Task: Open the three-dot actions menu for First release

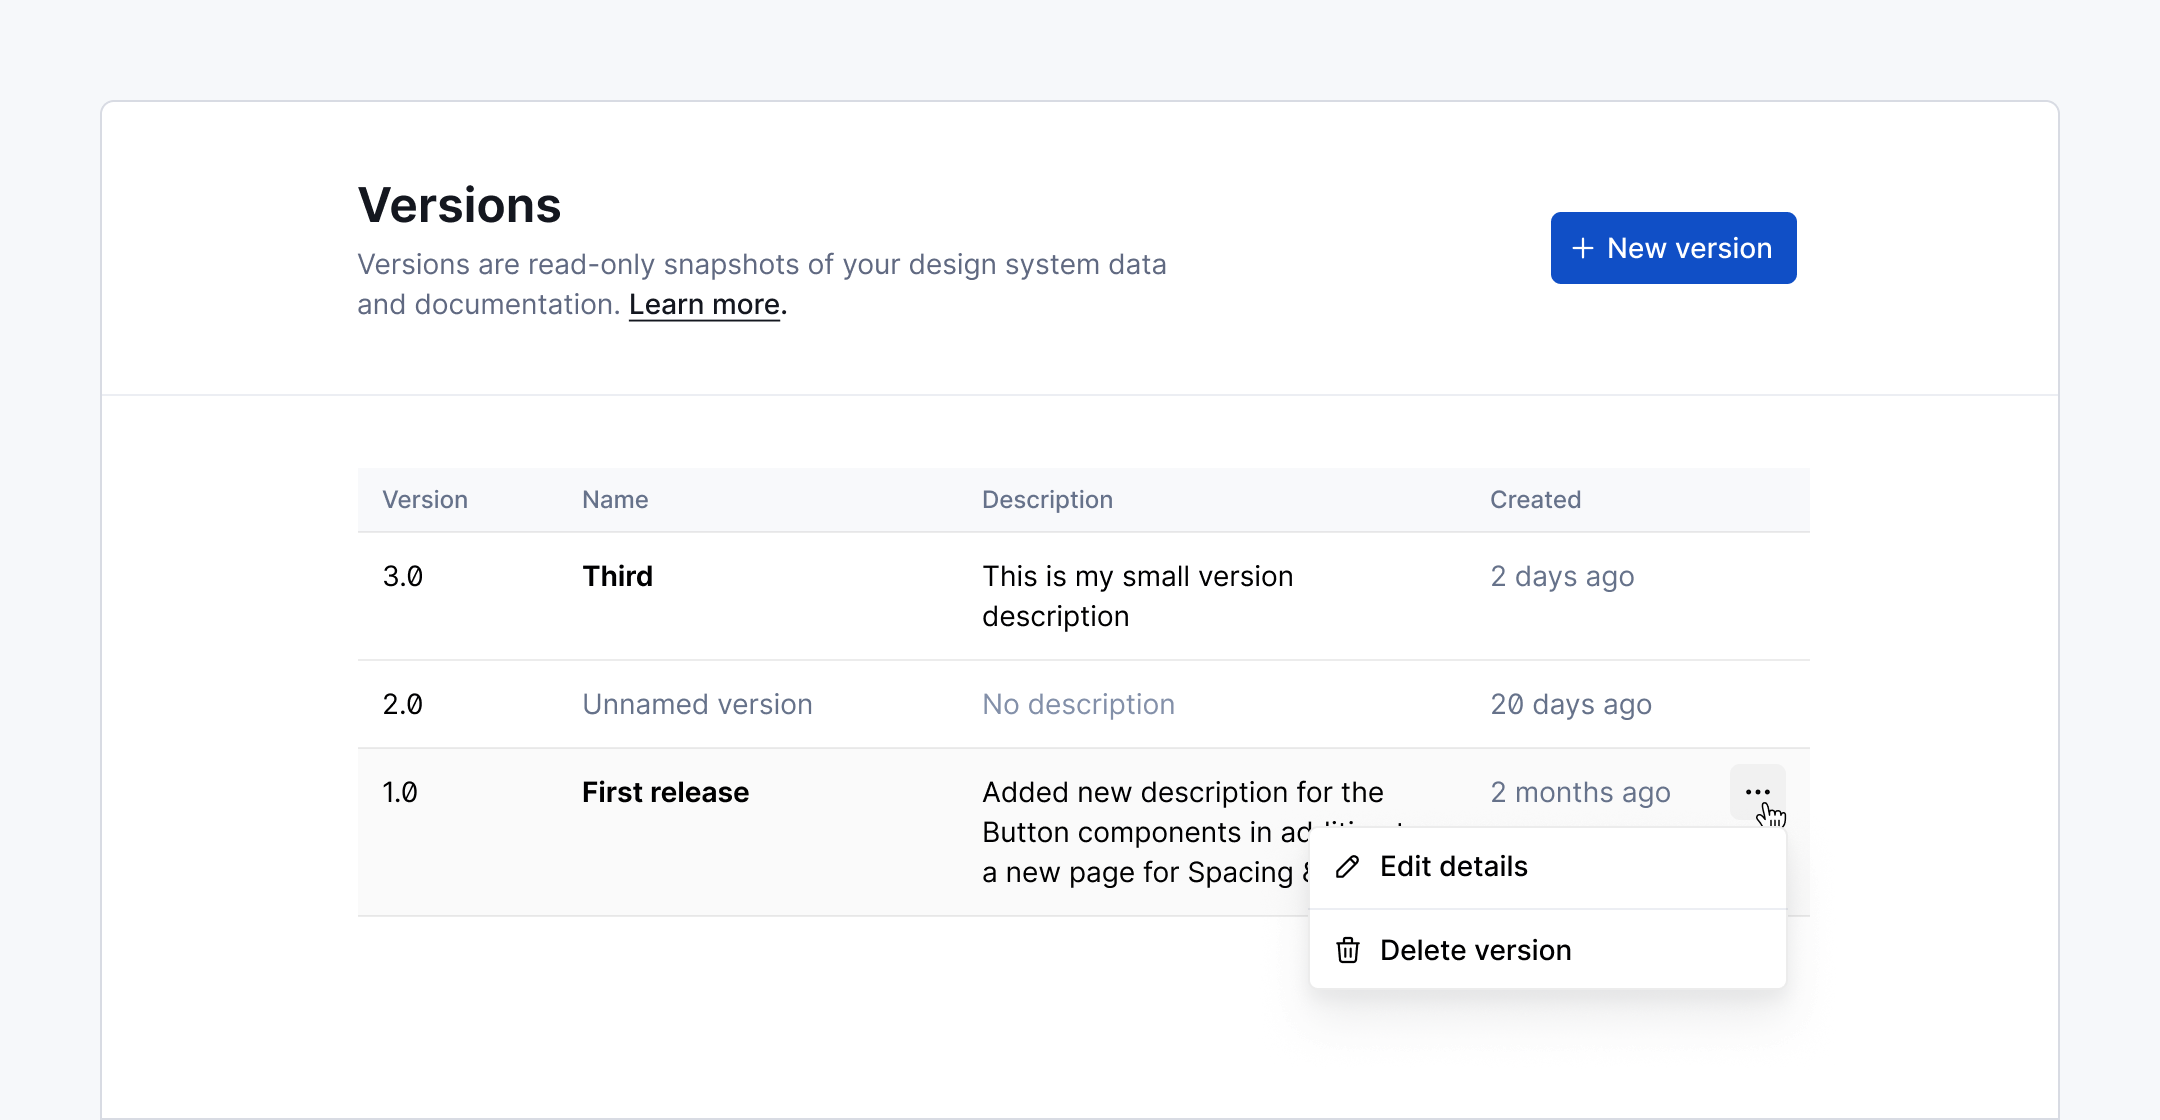Action: click(1758, 791)
